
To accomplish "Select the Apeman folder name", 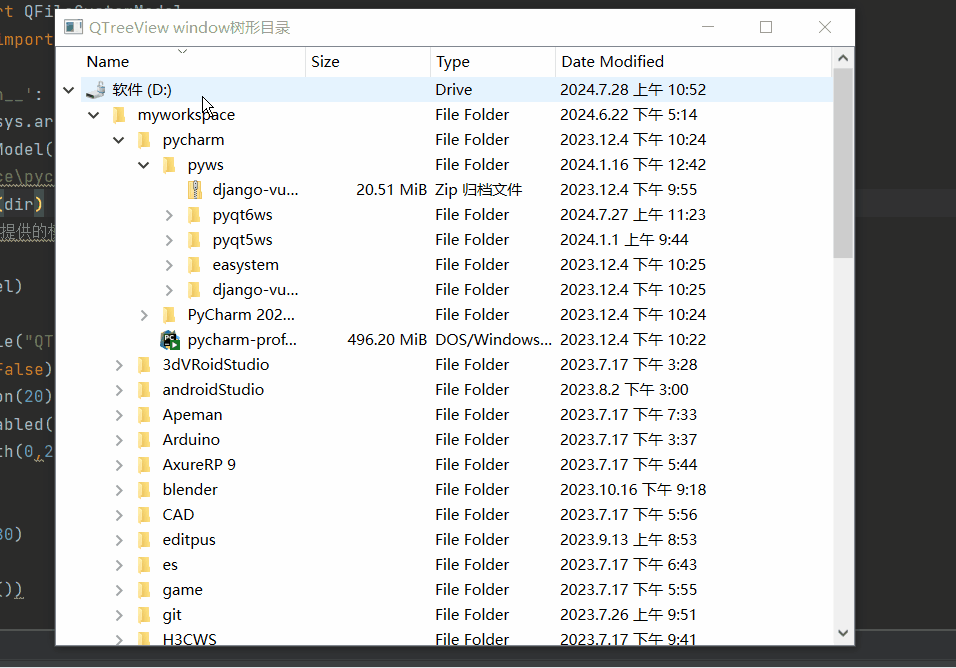I will tap(192, 414).
